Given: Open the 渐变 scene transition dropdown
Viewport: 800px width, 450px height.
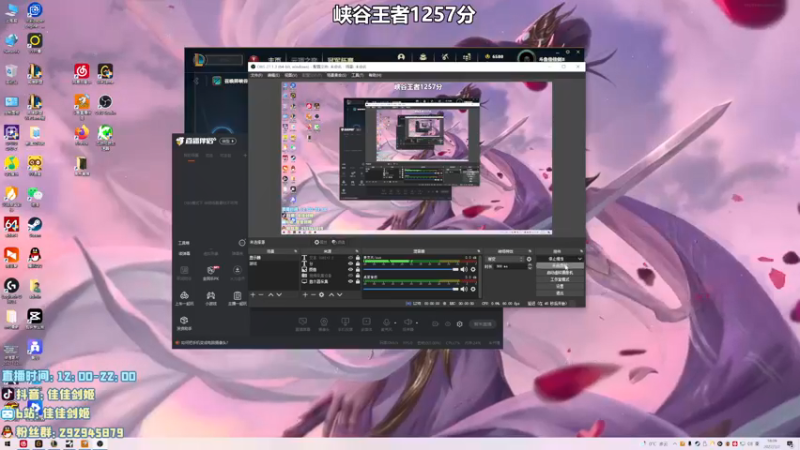Looking at the screenshot, I should 505,259.
